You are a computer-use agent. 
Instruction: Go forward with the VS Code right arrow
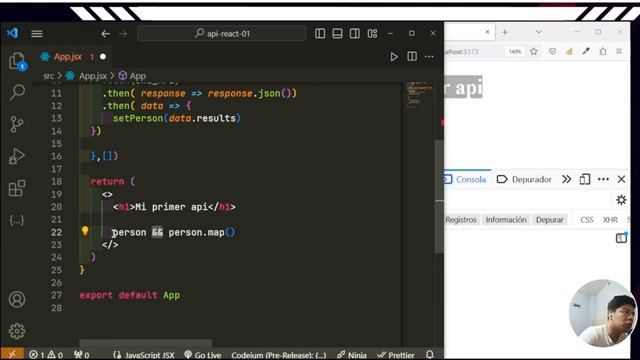(123, 34)
